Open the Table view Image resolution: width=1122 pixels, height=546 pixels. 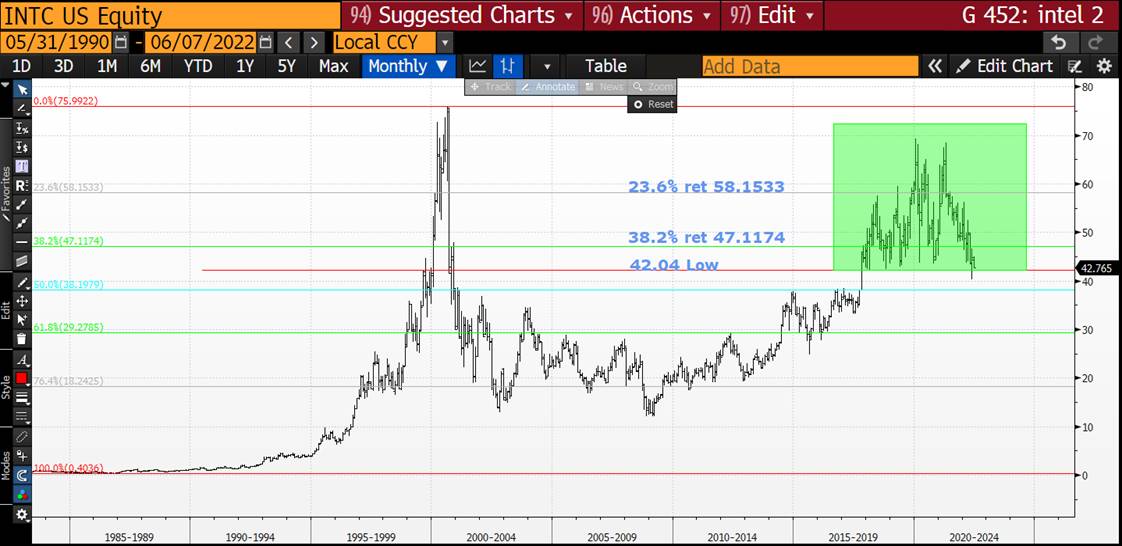click(x=605, y=66)
